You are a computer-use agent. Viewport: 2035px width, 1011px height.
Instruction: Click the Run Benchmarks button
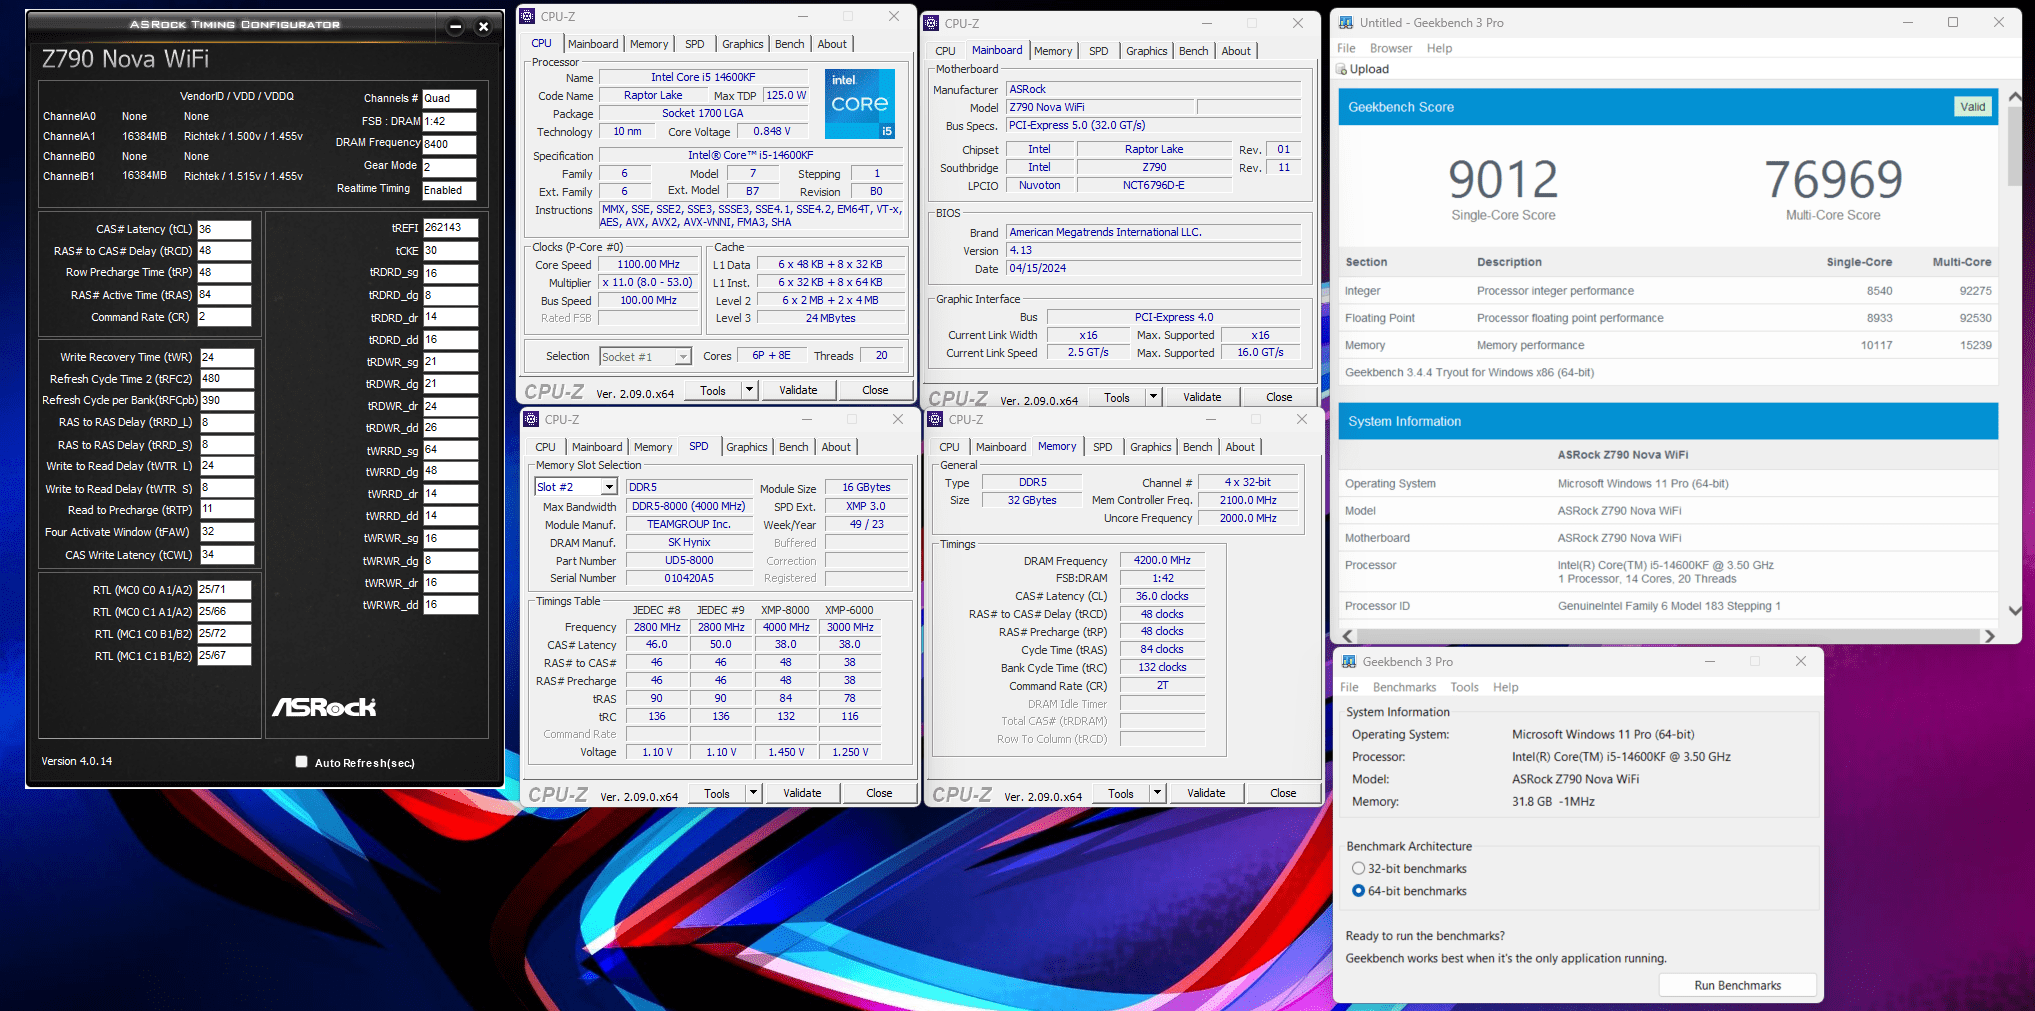(x=1737, y=985)
